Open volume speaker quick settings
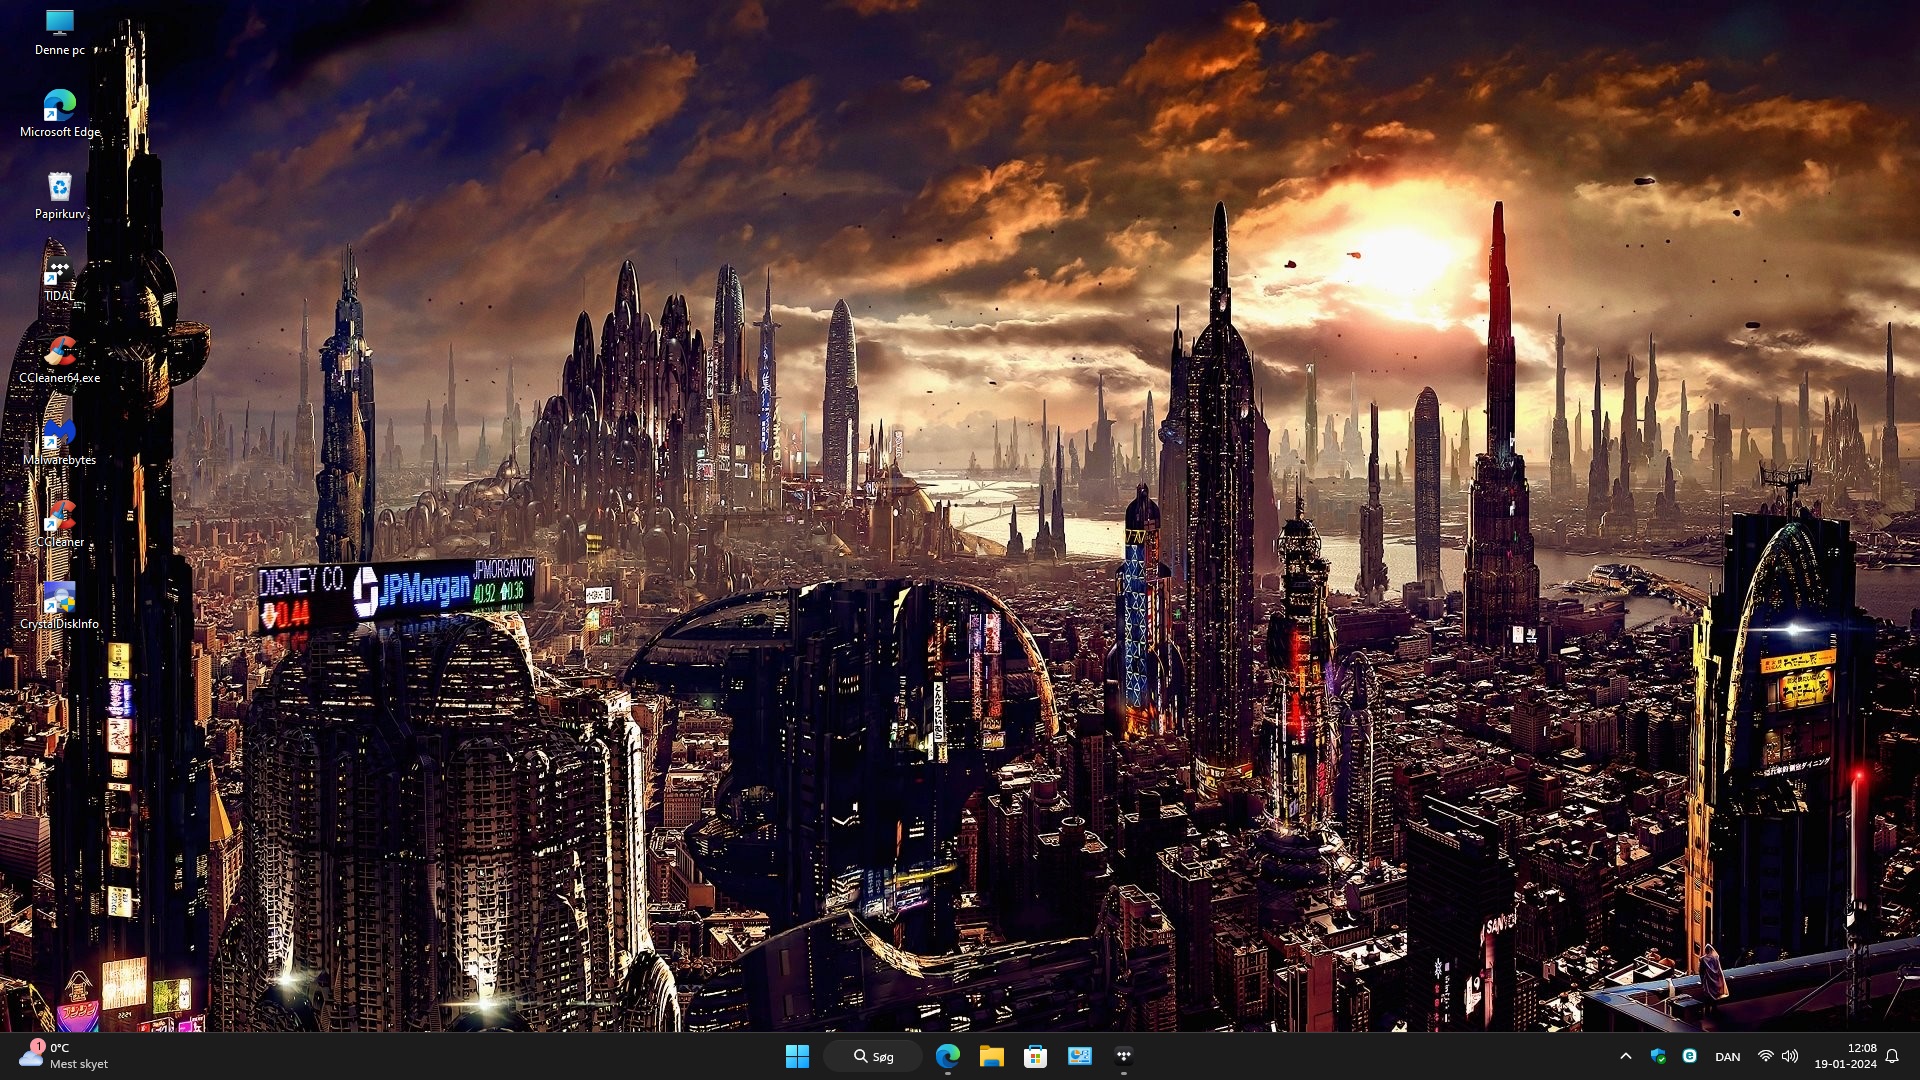This screenshot has width=1920, height=1080. (x=1790, y=1056)
